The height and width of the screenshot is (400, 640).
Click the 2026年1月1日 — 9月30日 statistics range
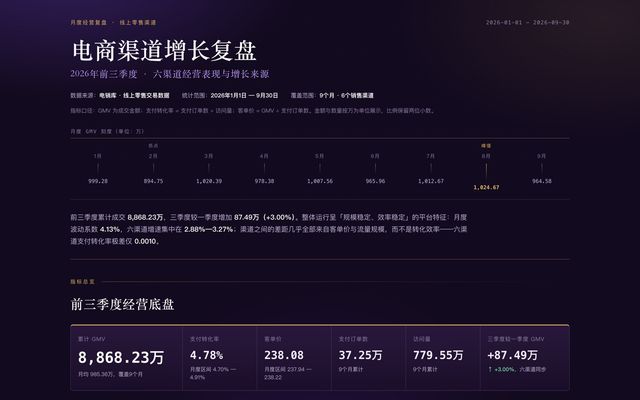click(x=244, y=96)
